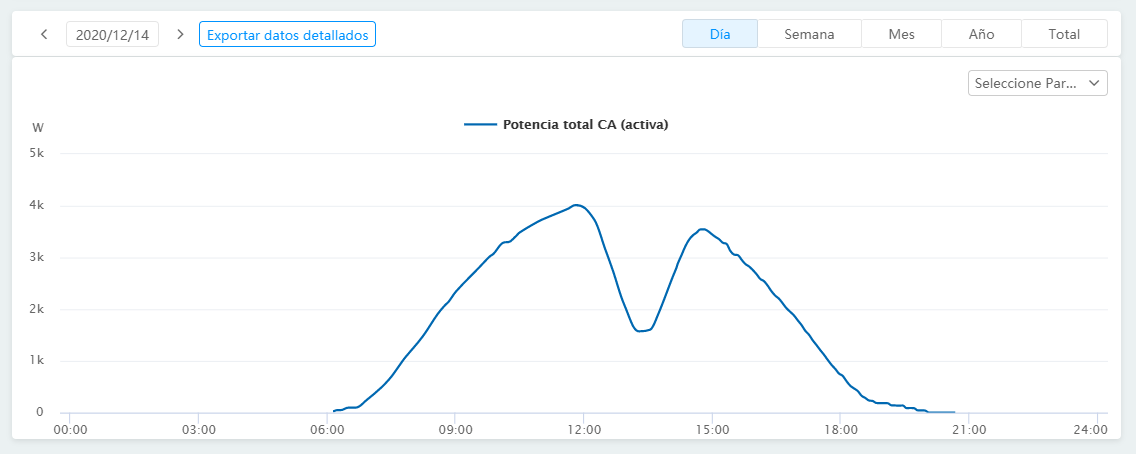1136x454 pixels.
Task: Advance to the next day arrow
Action: (x=180, y=34)
